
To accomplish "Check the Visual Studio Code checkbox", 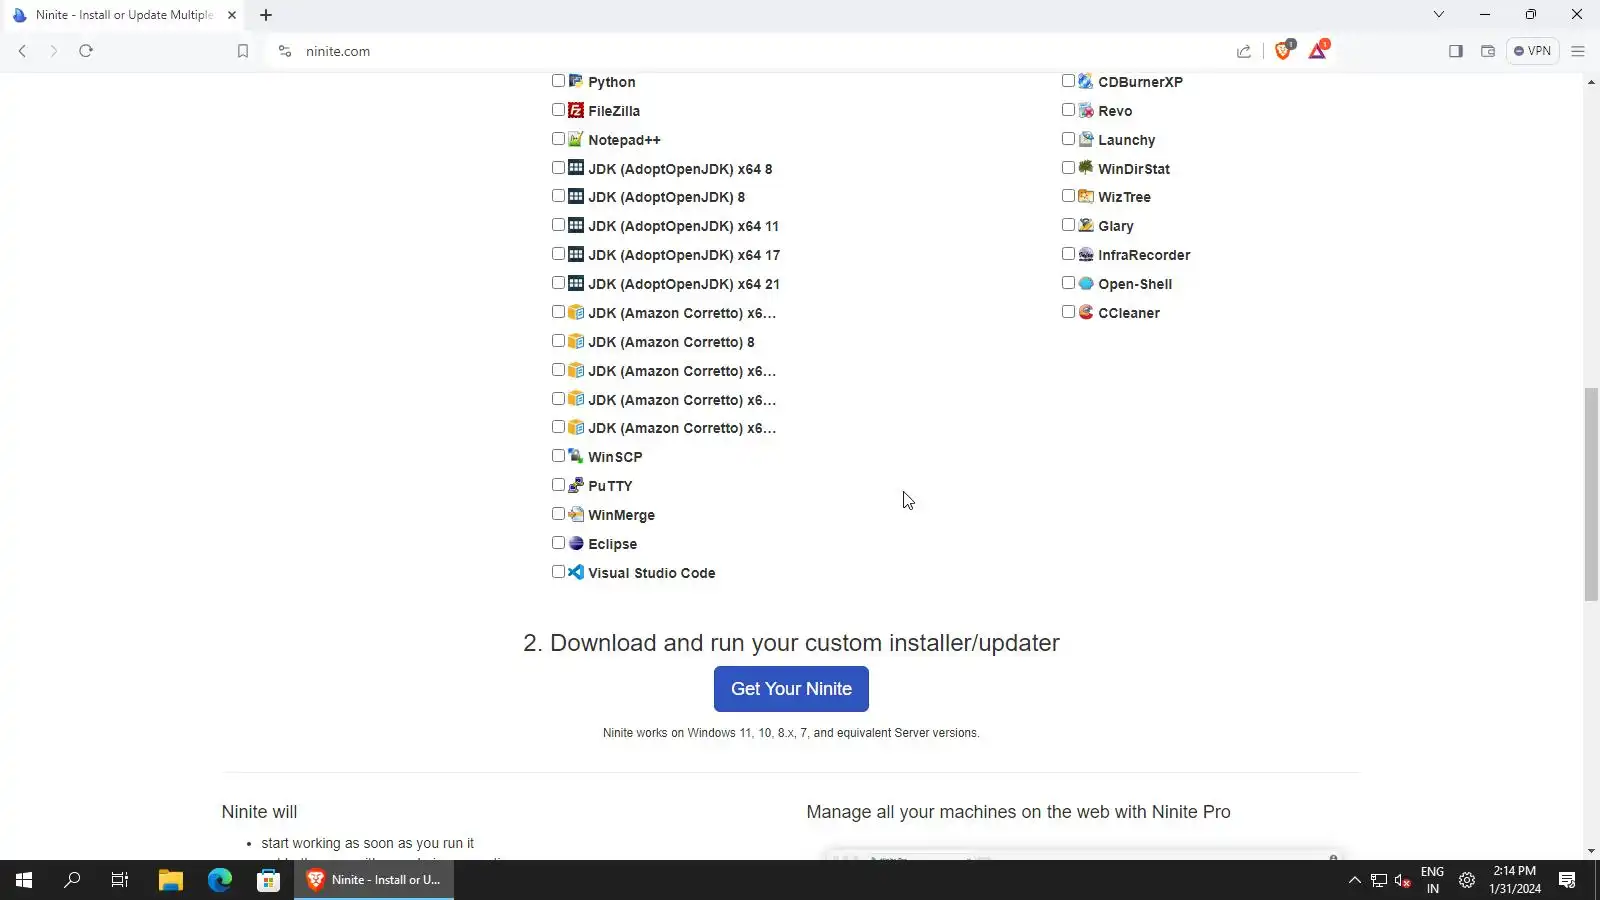I will pos(558,572).
